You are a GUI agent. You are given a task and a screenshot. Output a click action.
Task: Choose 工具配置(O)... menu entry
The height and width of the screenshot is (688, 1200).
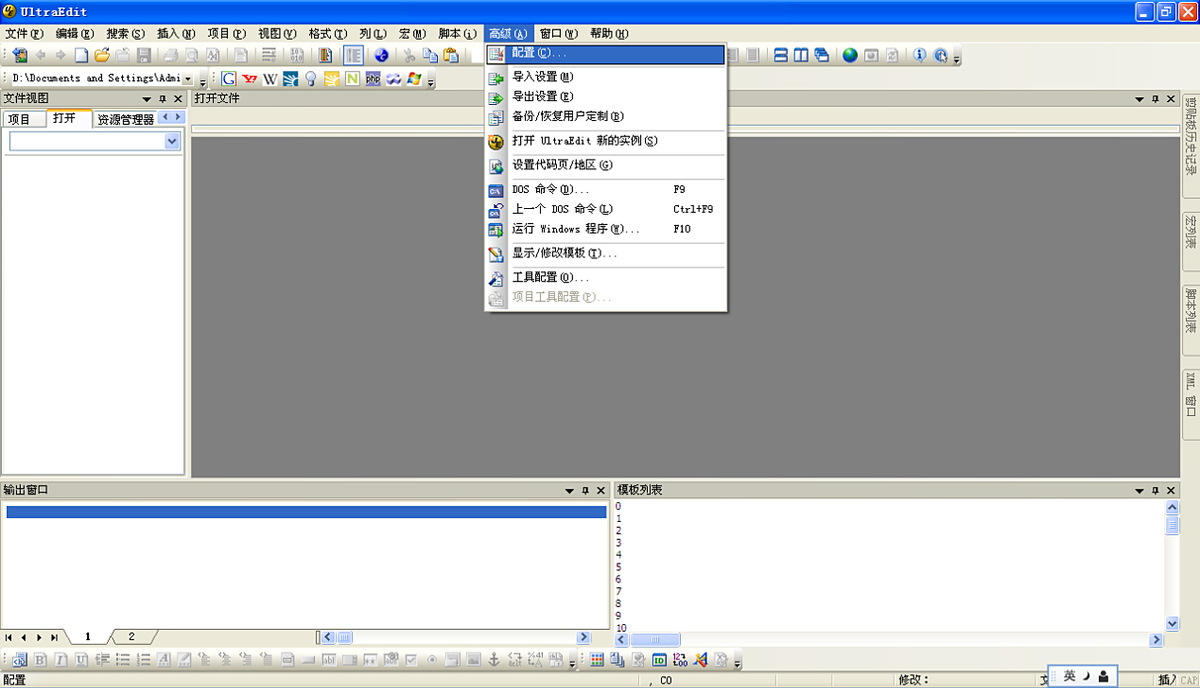pyautogui.click(x=550, y=277)
